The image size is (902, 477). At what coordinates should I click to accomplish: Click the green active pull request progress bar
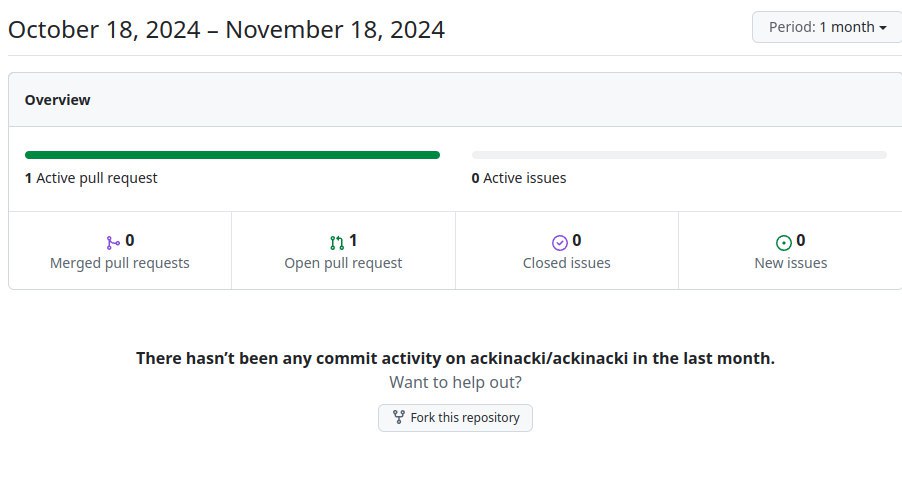(x=232, y=155)
